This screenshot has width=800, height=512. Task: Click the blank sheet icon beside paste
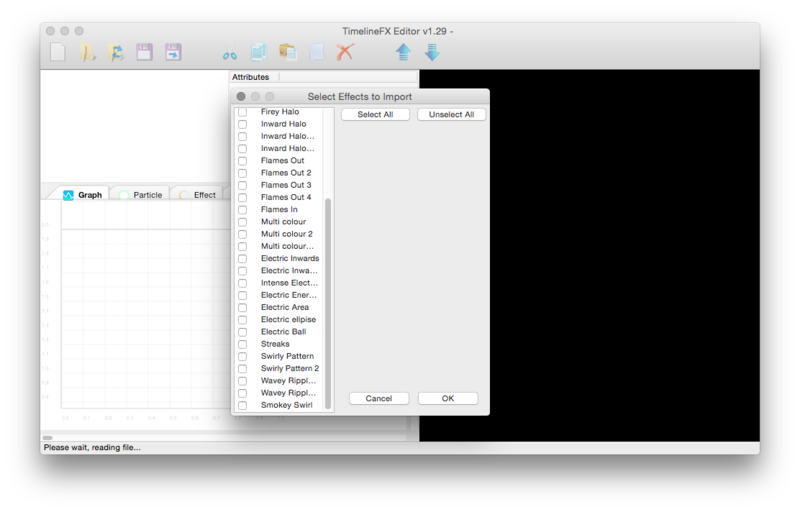(316, 52)
